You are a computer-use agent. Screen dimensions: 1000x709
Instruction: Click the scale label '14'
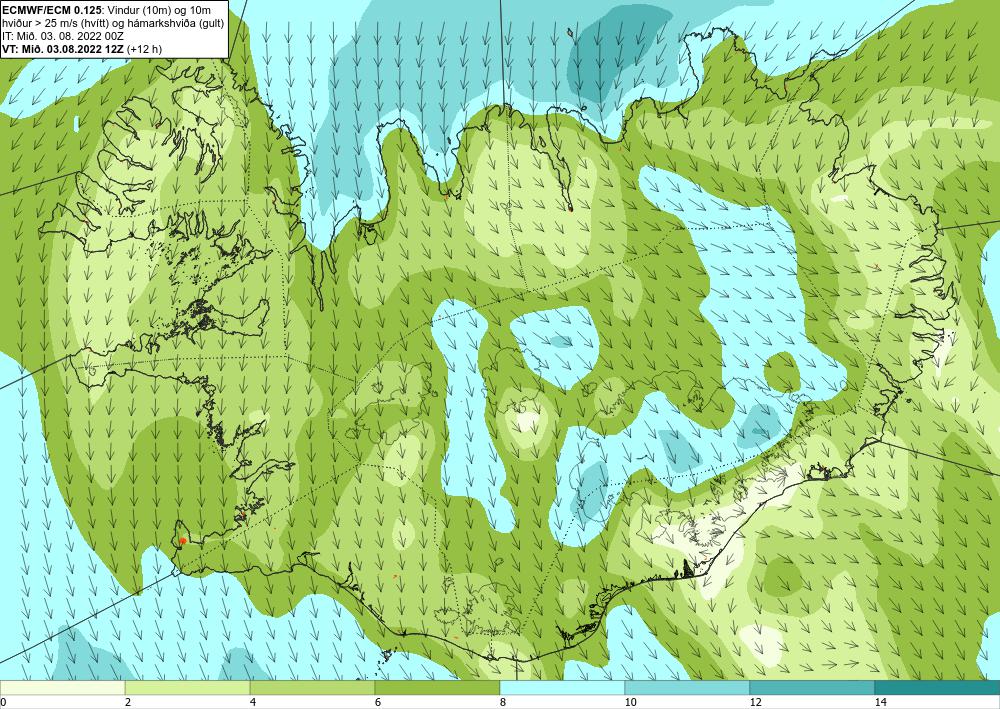pyautogui.click(x=880, y=702)
